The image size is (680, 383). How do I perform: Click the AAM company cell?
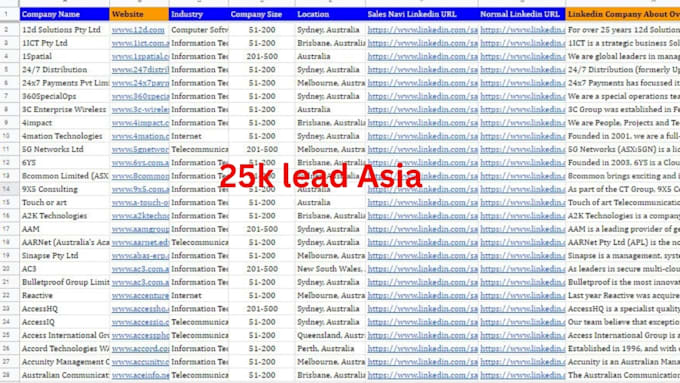[64, 229]
